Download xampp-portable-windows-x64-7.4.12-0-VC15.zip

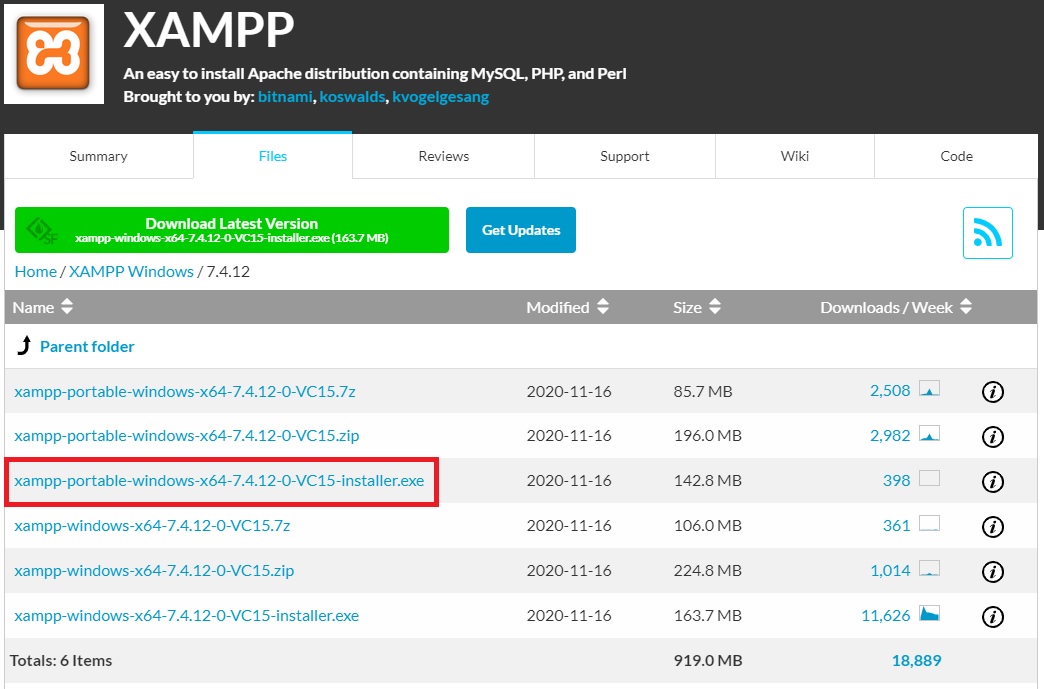186,436
